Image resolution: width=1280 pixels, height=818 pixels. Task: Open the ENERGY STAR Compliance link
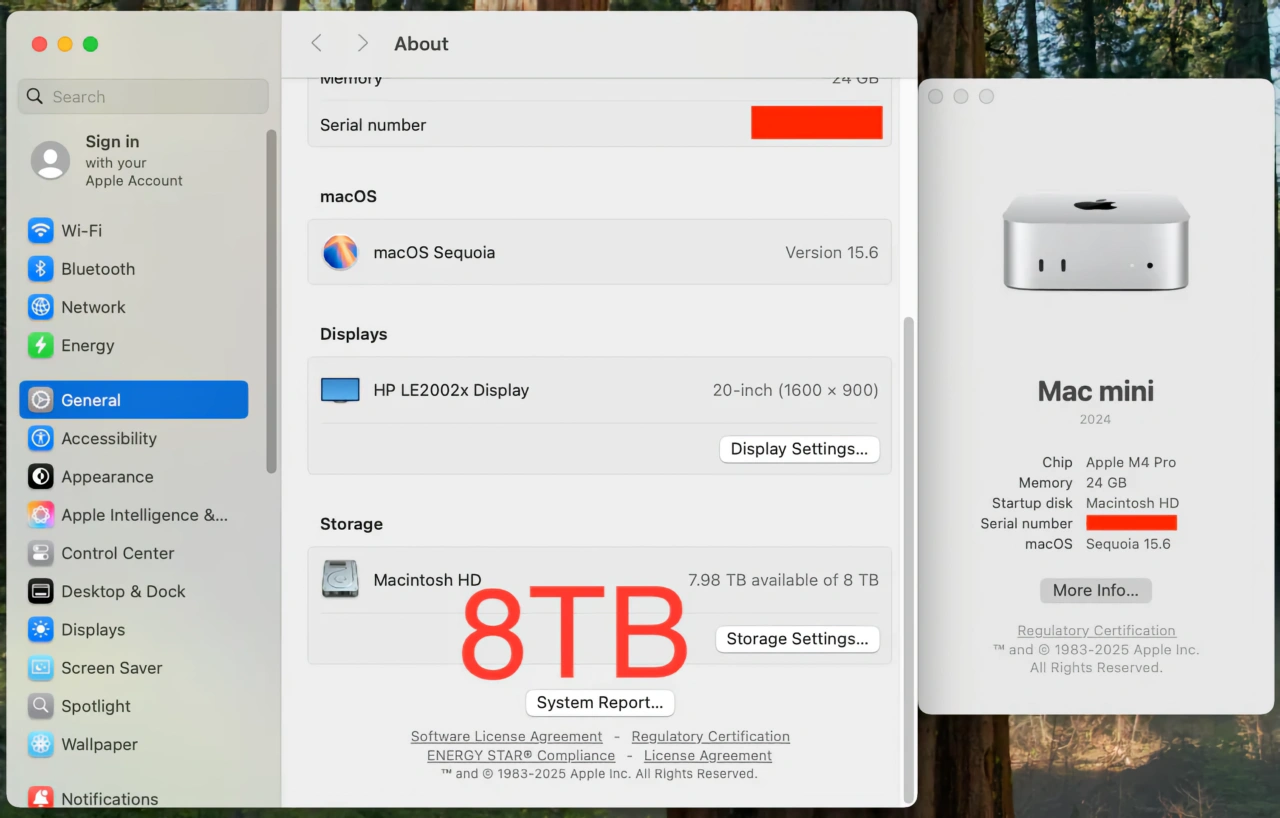coord(520,755)
